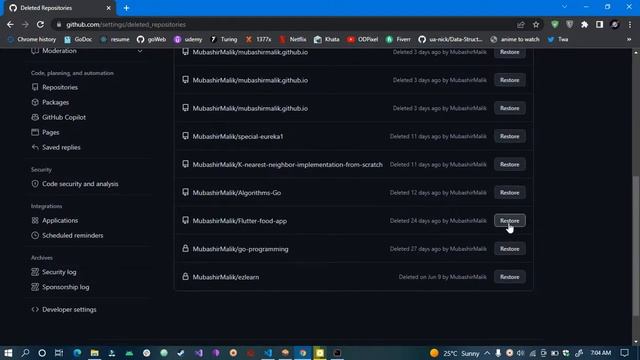640x360 pixels.
Task: Go back in browser
Action: point(10,24)
